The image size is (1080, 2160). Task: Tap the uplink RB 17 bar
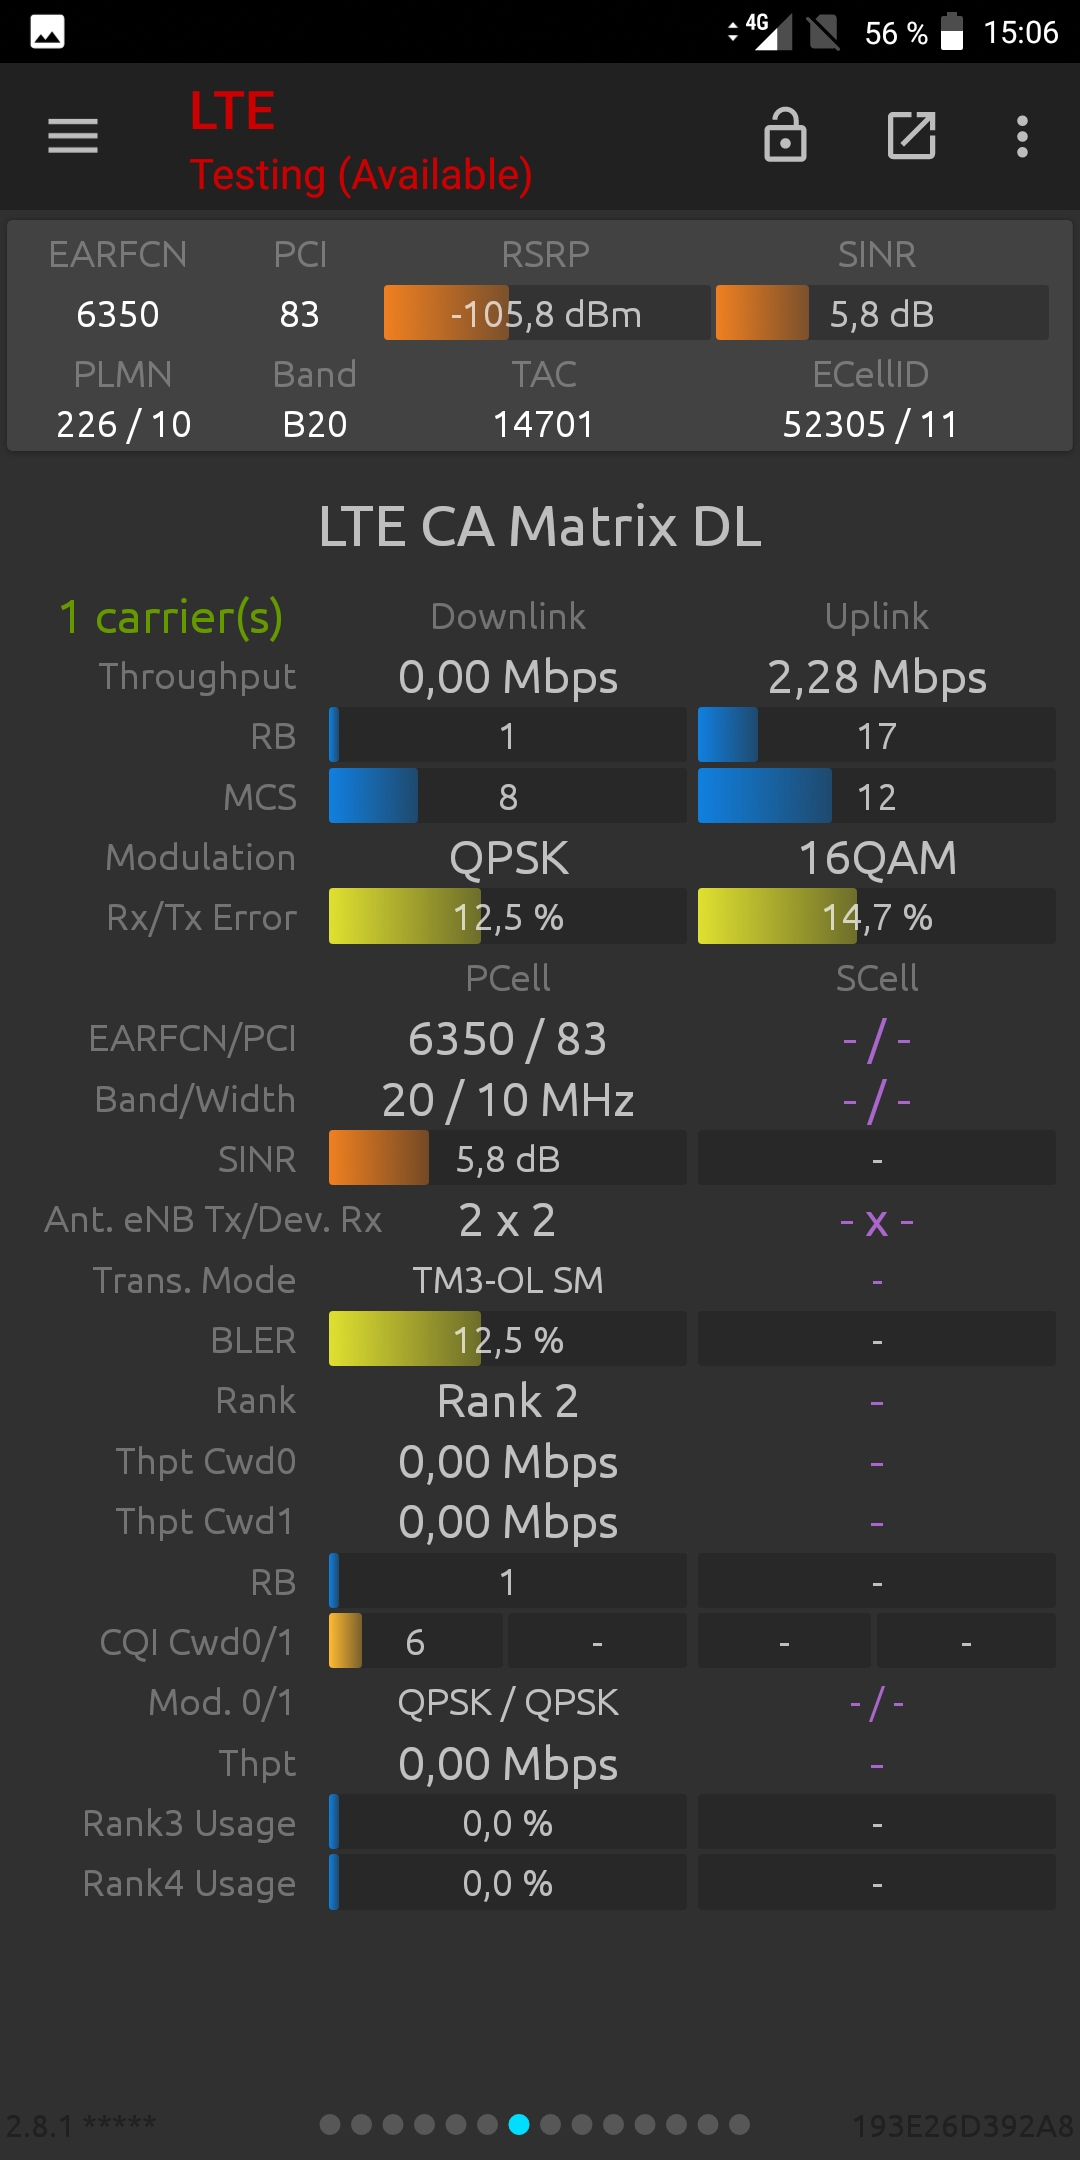pos(877,735)
